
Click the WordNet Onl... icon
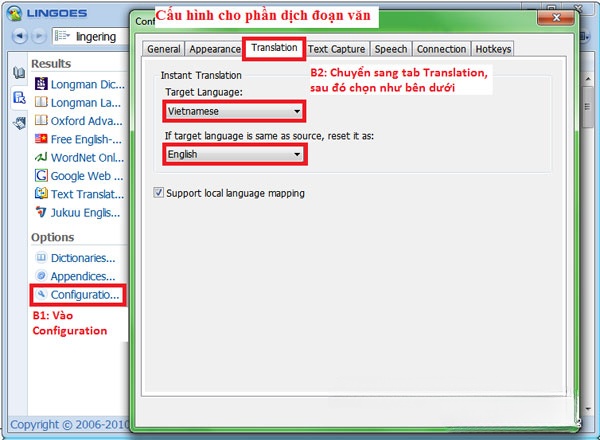point(41,157)
